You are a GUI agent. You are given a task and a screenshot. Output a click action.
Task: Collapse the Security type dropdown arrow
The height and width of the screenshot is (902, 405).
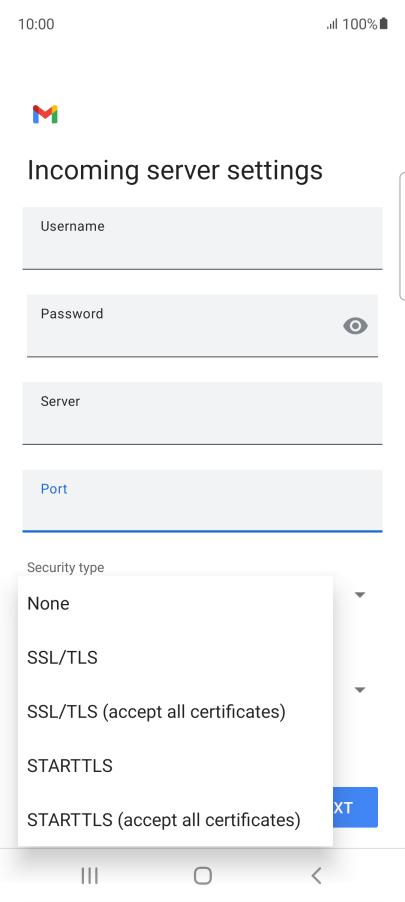coord(360,595)
